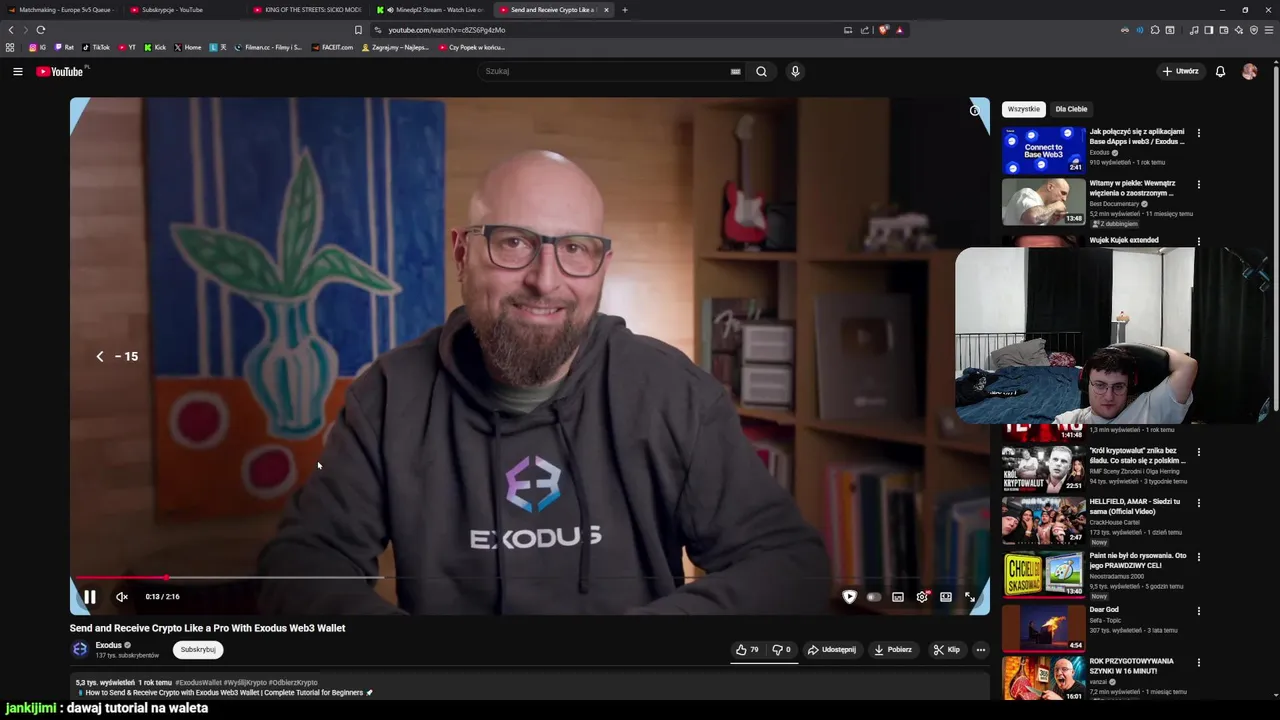Viewport: 1280px width, 720px height.
Task: Open the on-screen keyboard icon in search box
Action: [735, 71]
